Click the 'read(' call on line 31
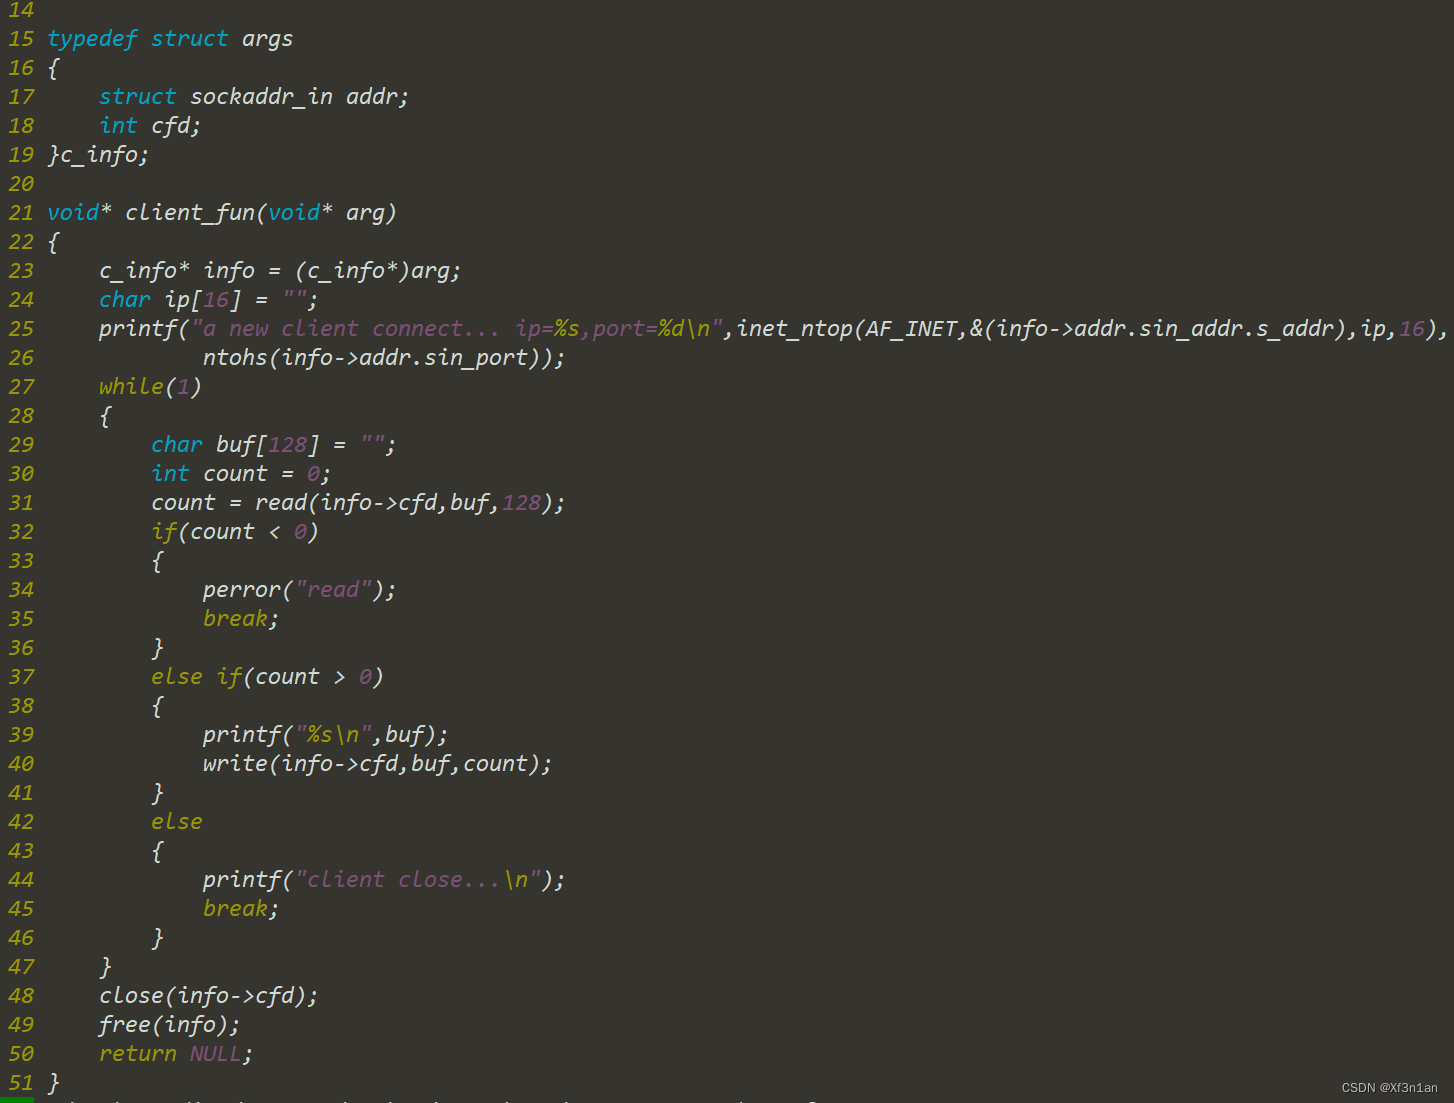 (287, 503)
